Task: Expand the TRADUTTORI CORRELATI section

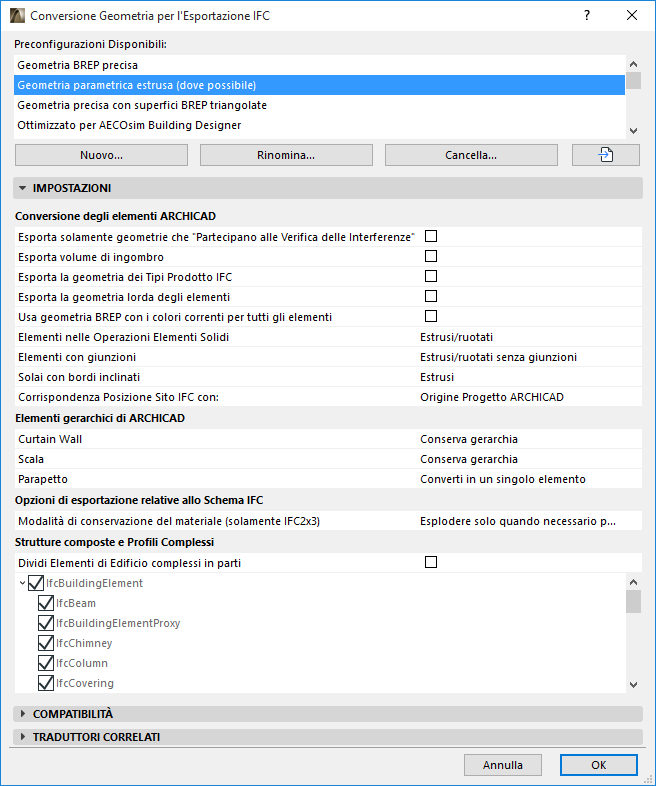Action: (x=22, y=737)
